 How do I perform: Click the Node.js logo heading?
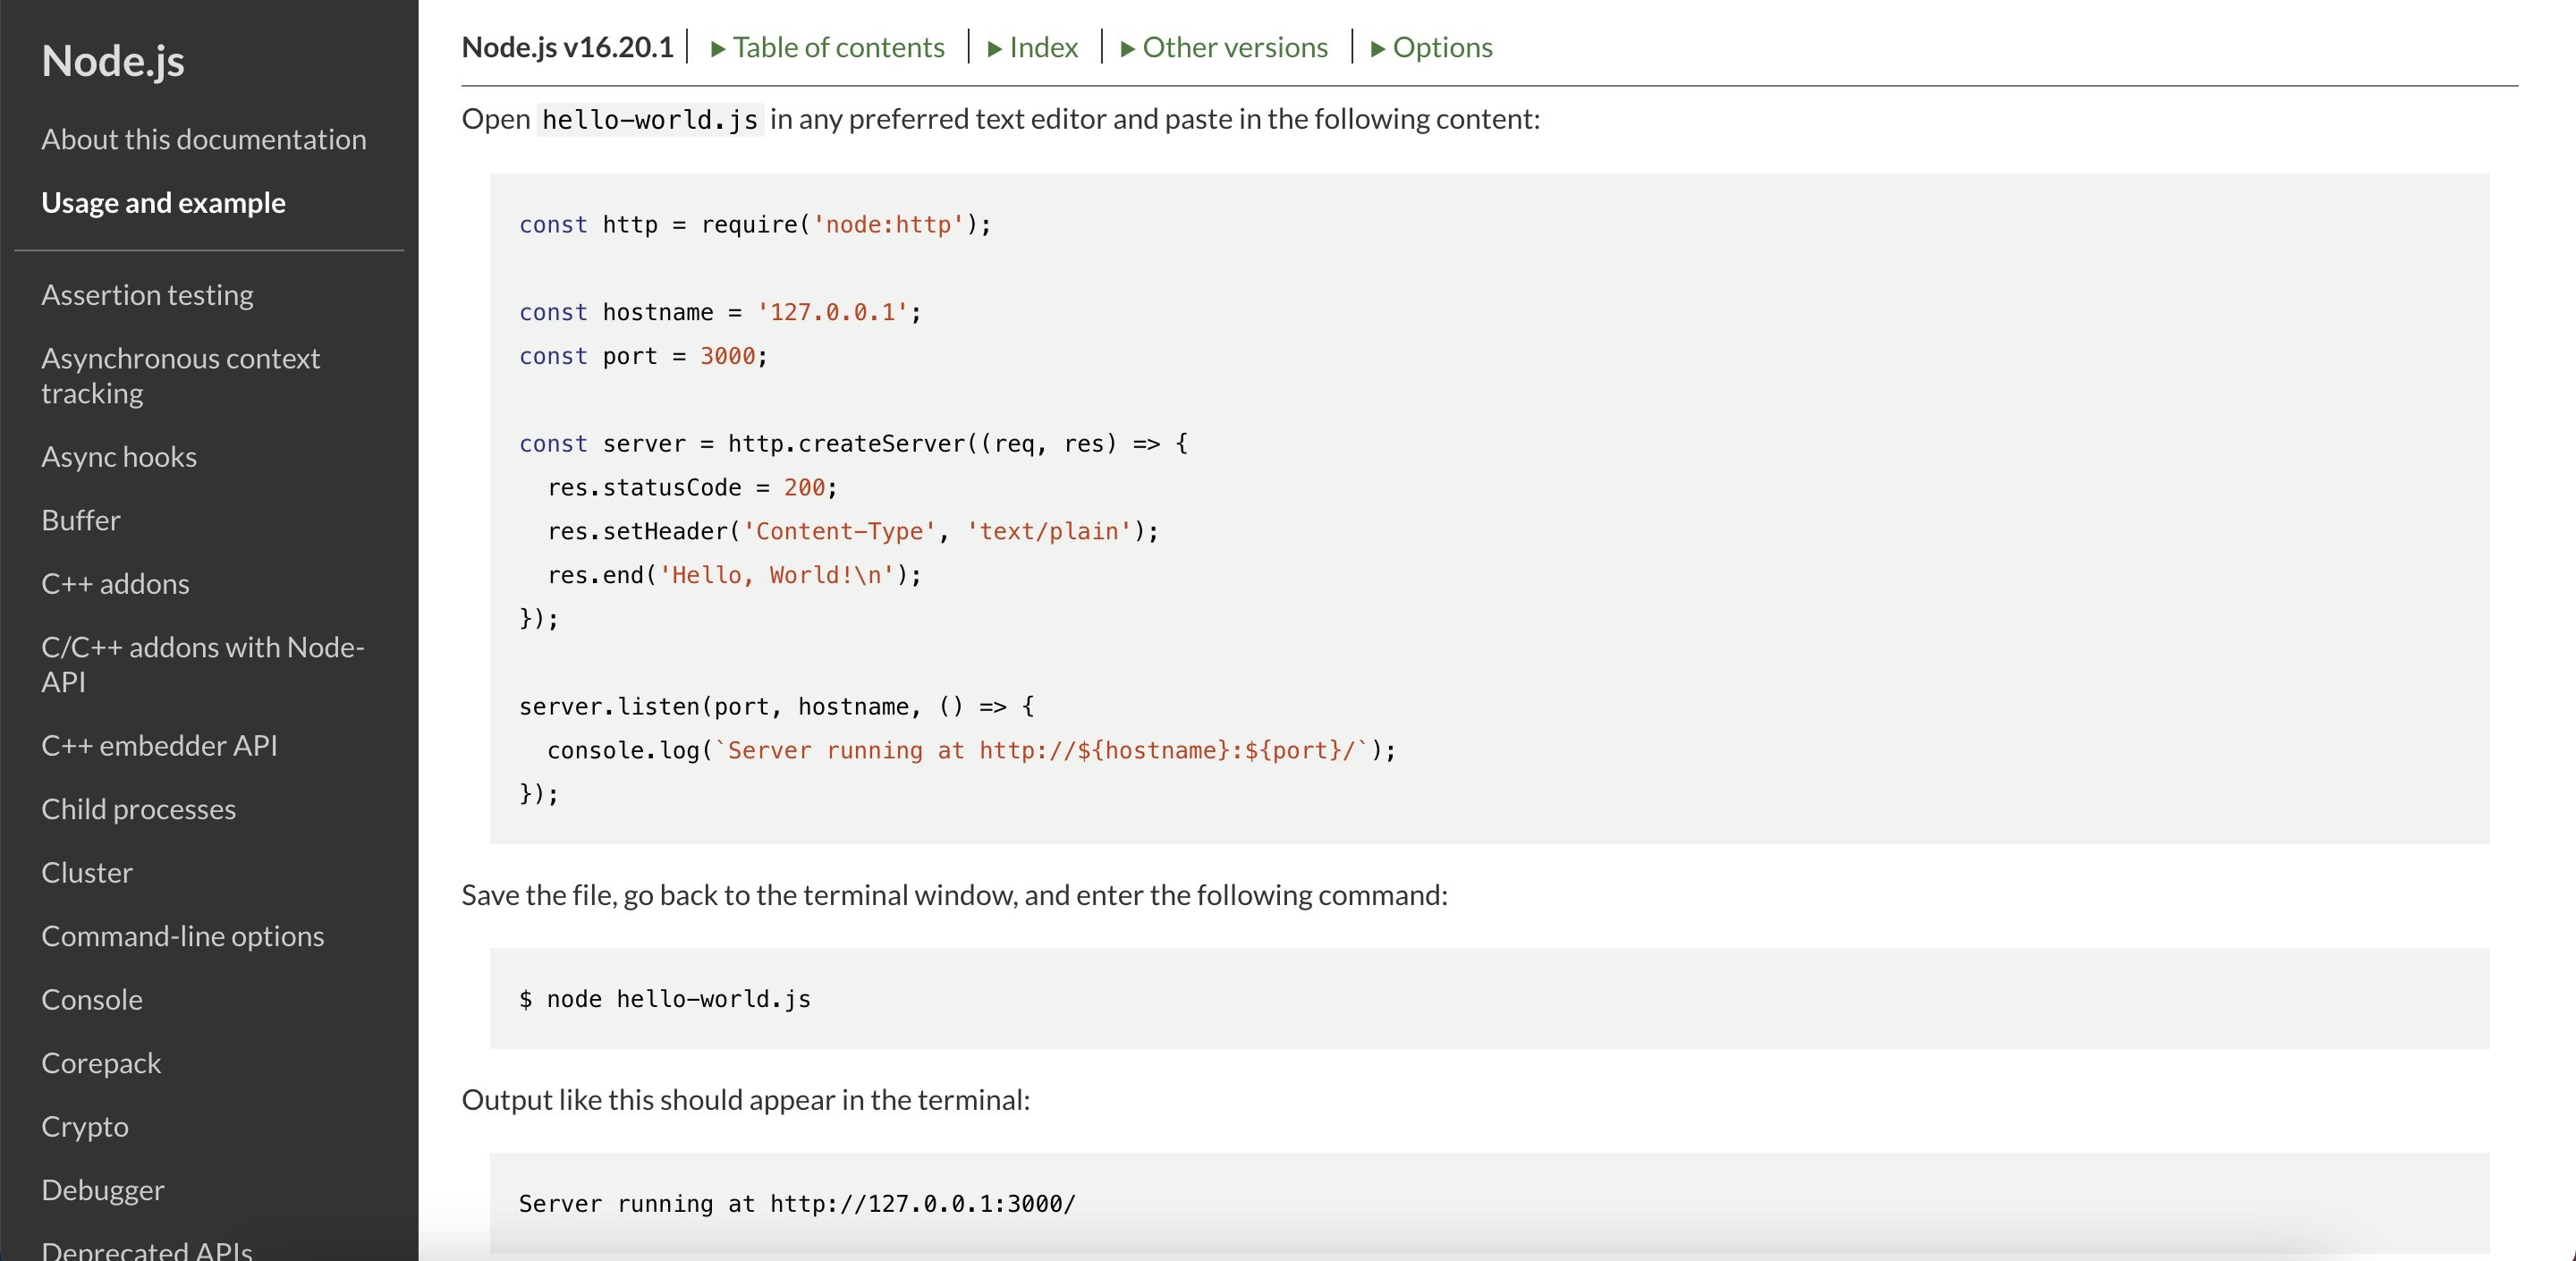point(113,60)
